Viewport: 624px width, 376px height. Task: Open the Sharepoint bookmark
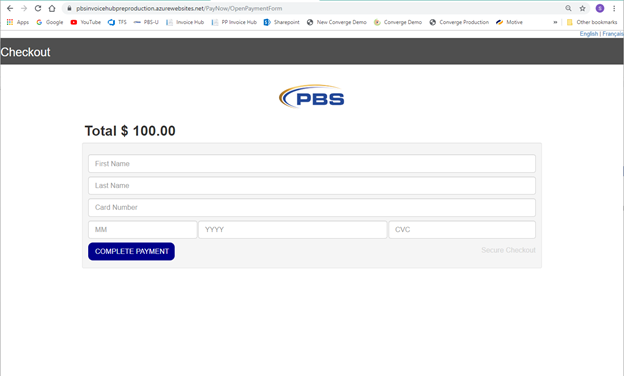click(x=281, y=22)
